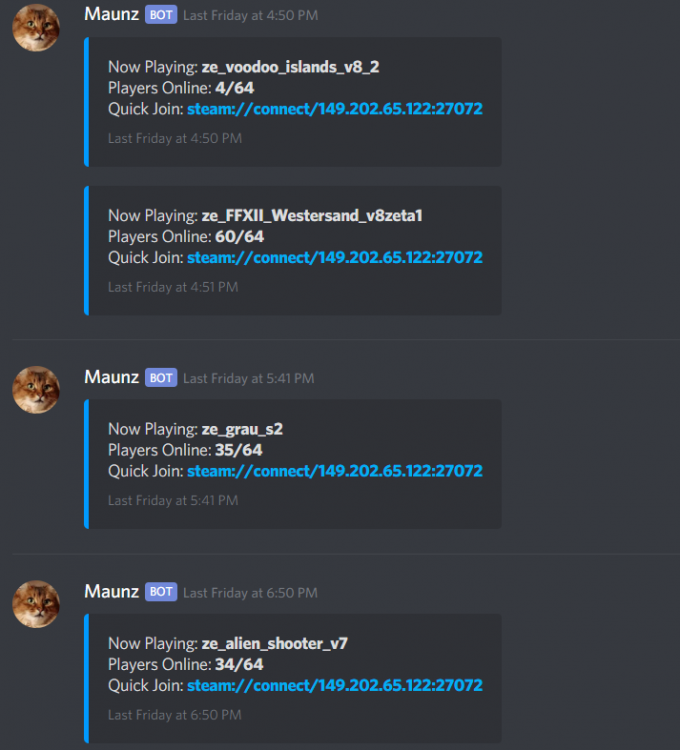Viewport: 680px width, 750px height.
Task: Select map name ze_voodoo_islands_v8_2 text
Action: [290, 67]
